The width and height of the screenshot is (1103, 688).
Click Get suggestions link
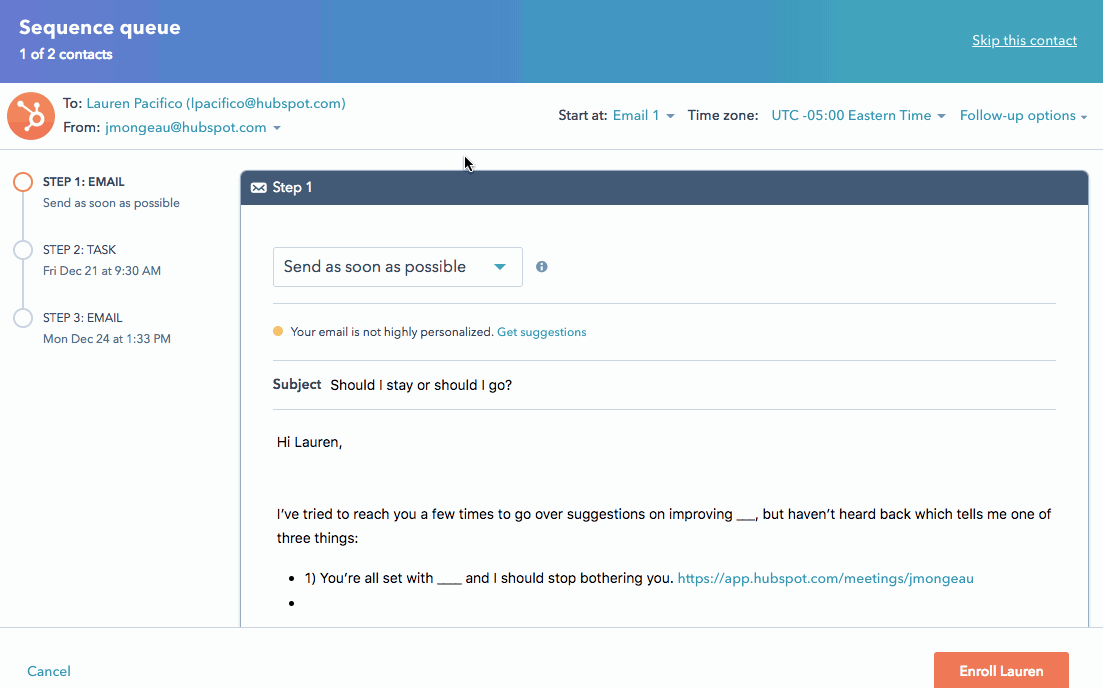542,332
